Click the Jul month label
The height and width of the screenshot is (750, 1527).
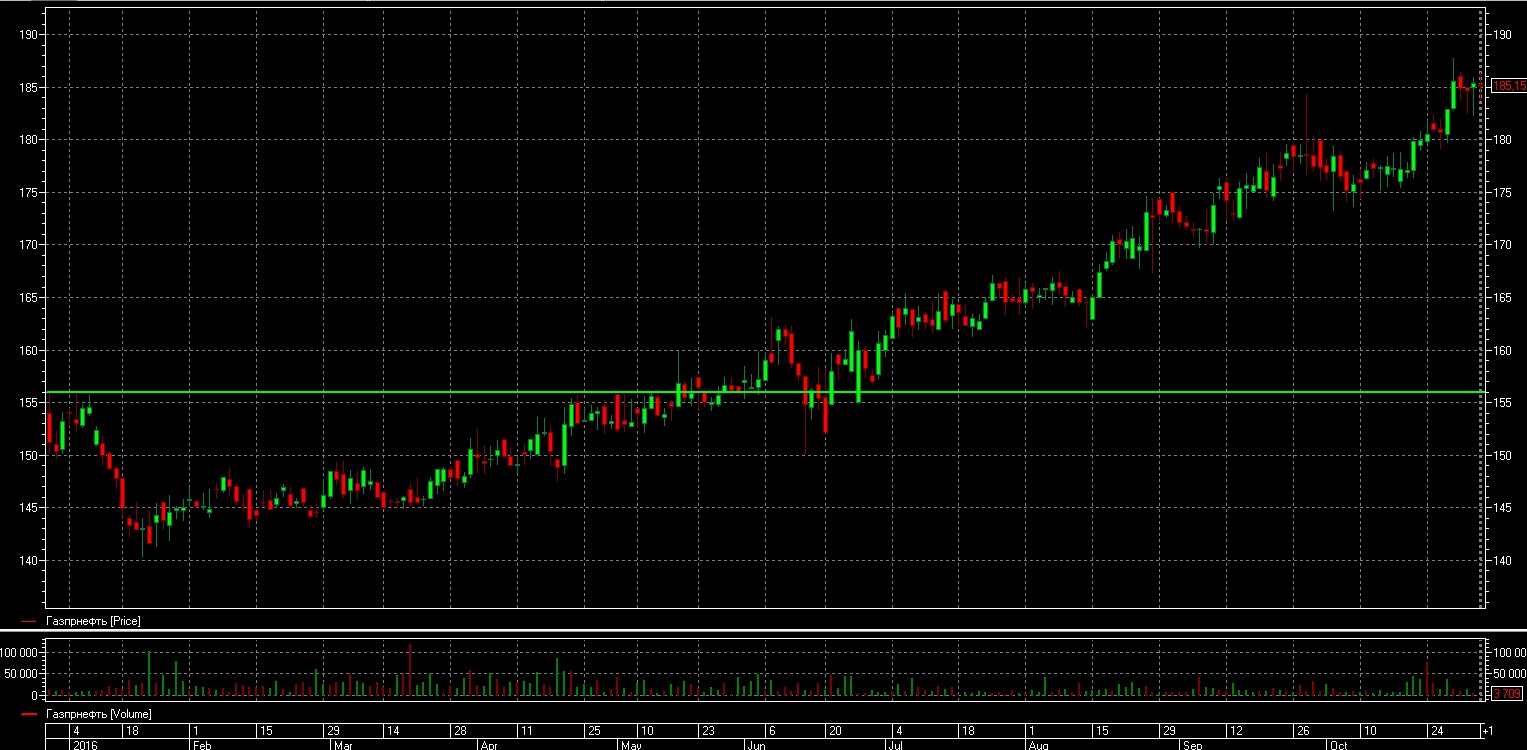point(896,745)
